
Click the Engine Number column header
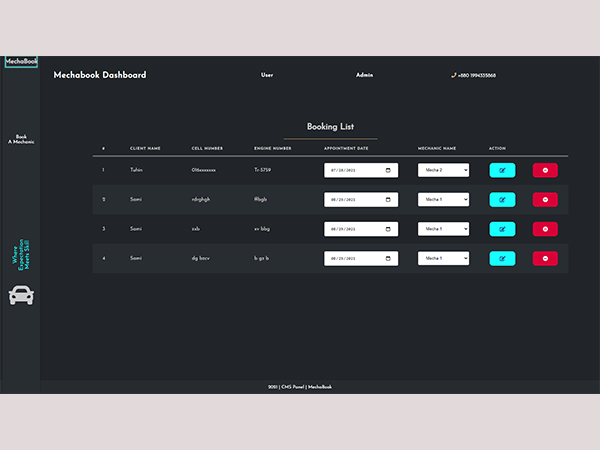(272, 148)
